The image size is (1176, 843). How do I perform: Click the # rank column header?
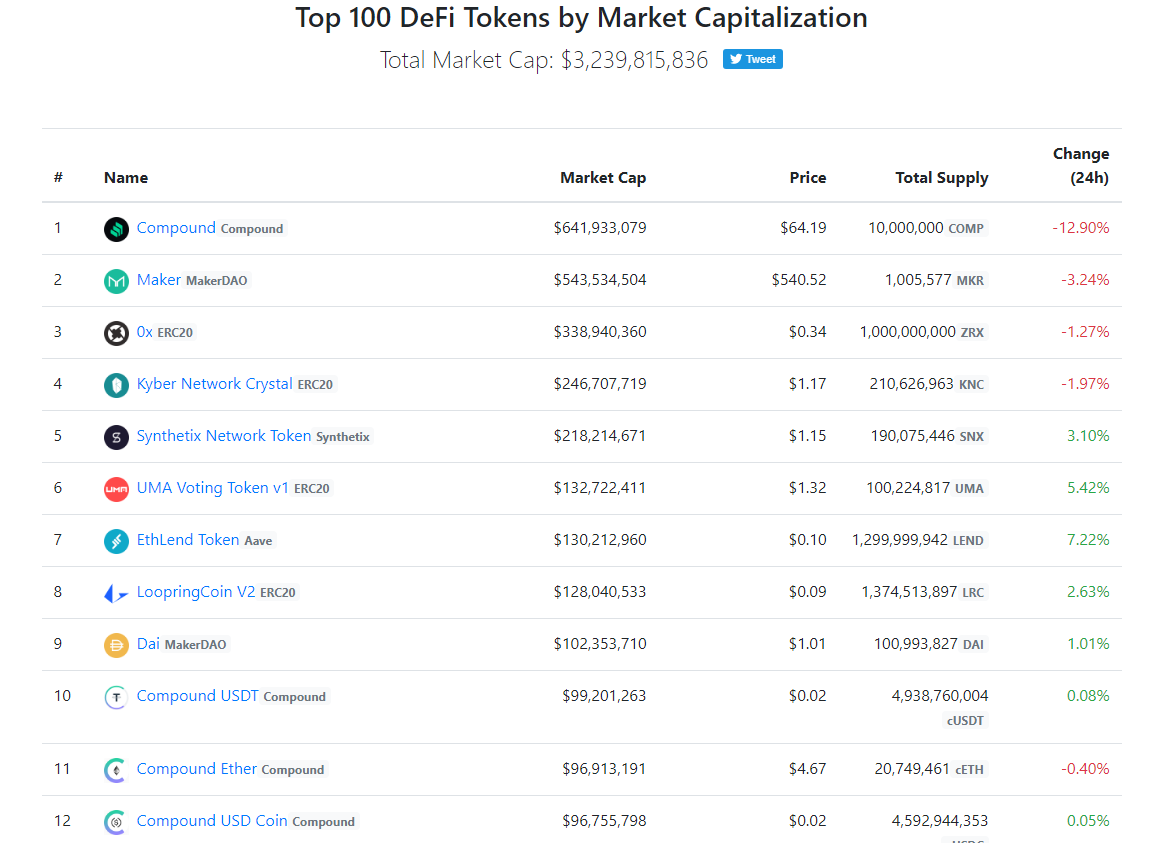click(58, 178)
